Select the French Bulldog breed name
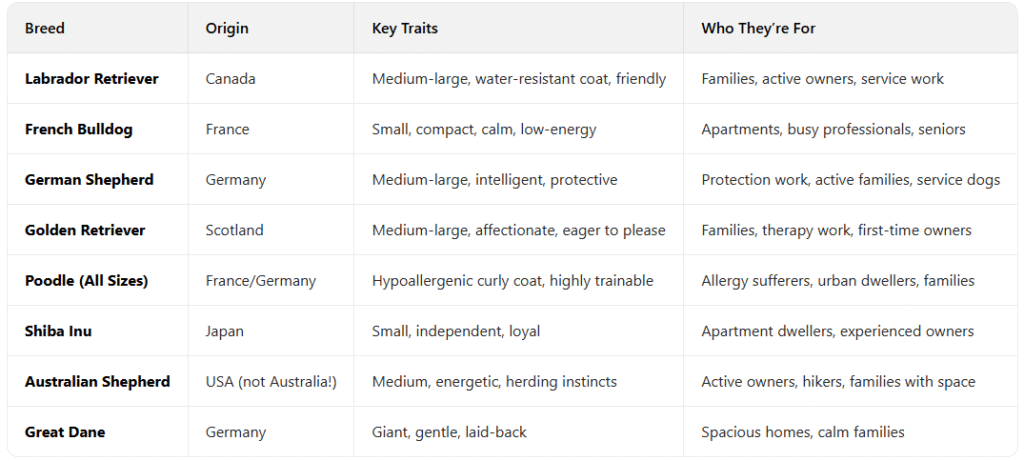Viewport: 1024px width, 461px height. (79, 129)
